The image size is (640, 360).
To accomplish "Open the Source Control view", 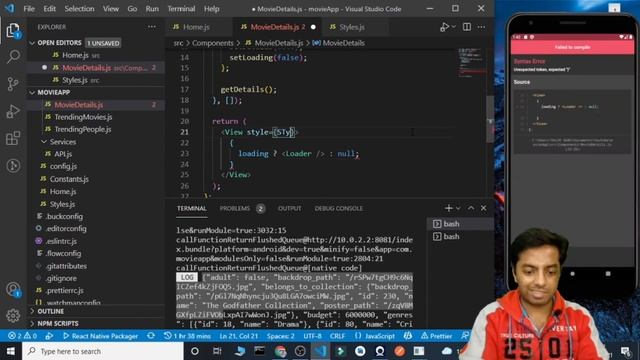I will tap(13, 84).
